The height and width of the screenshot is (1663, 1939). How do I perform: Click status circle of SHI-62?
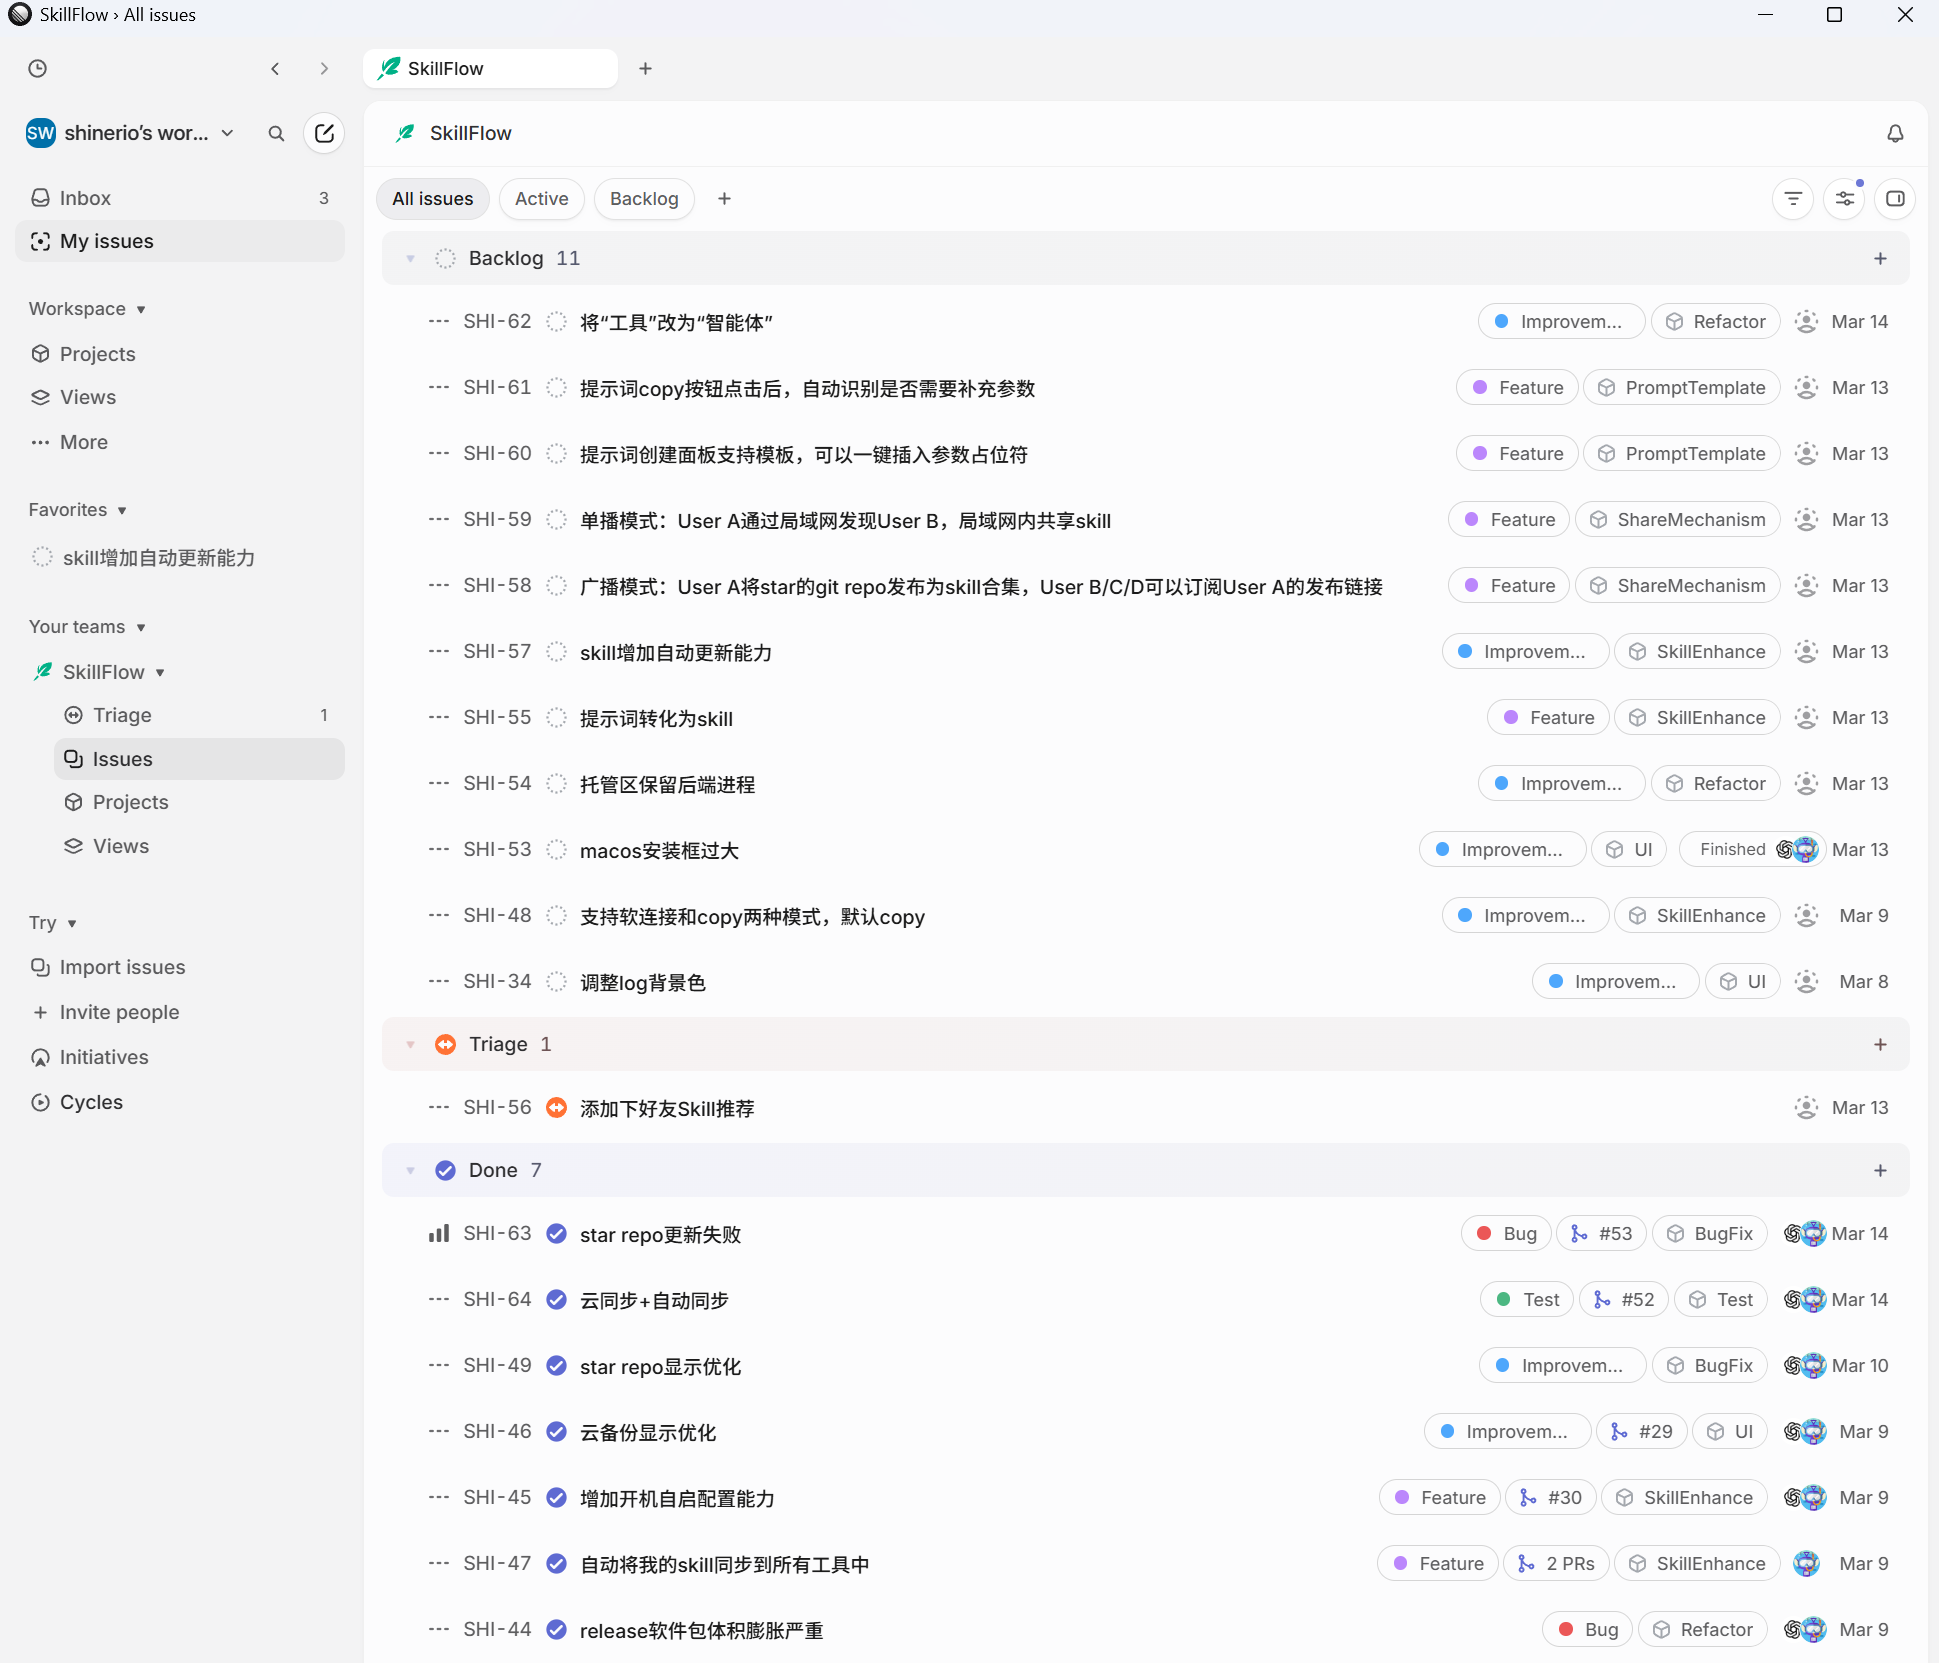point(556,322)
